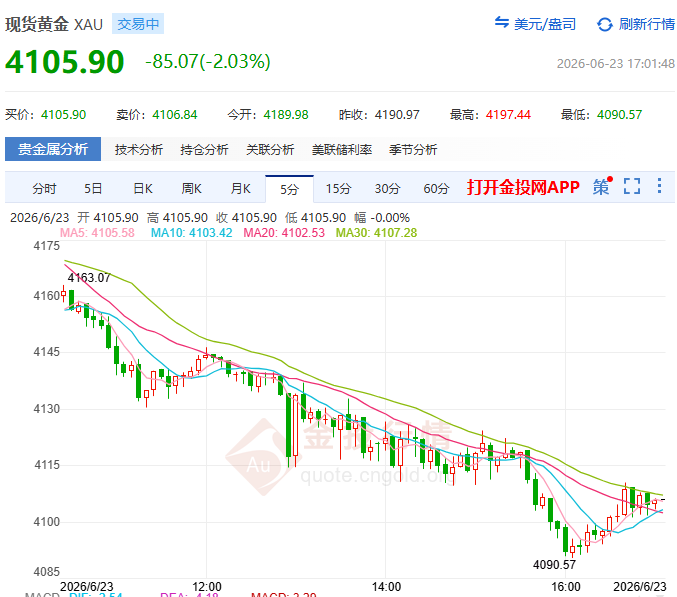Select the 贵金属分析 tab
This screenshot has width=677, height=597.
point(53,149)
